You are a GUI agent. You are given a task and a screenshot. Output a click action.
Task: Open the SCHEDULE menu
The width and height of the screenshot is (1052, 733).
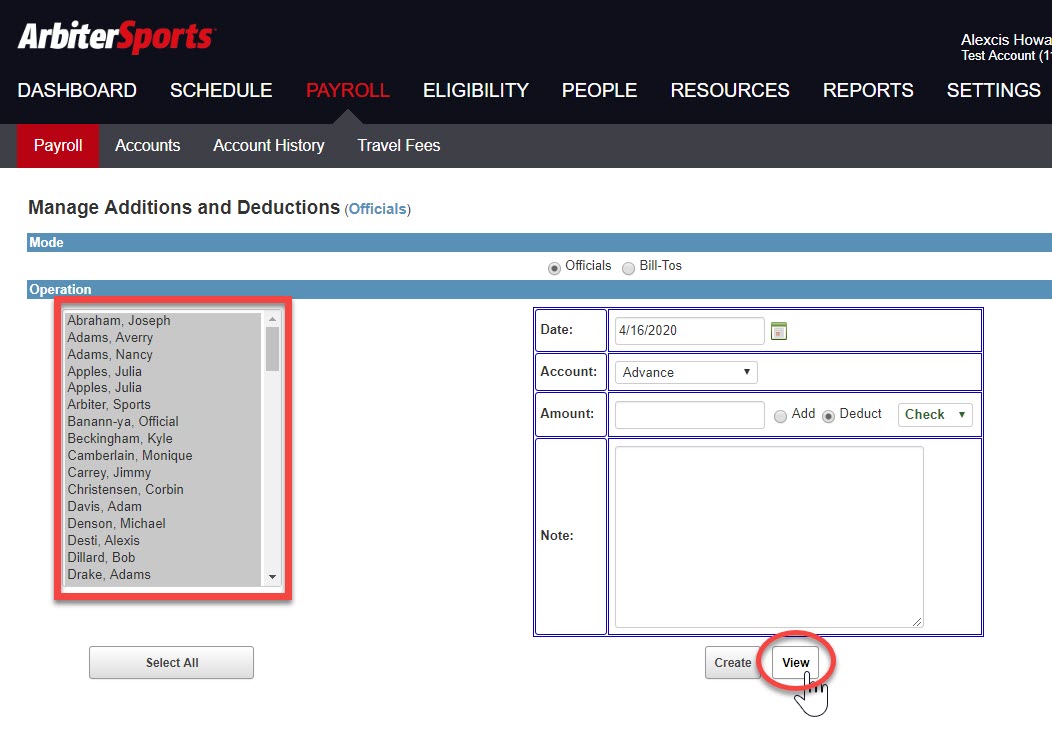[221, 90]
